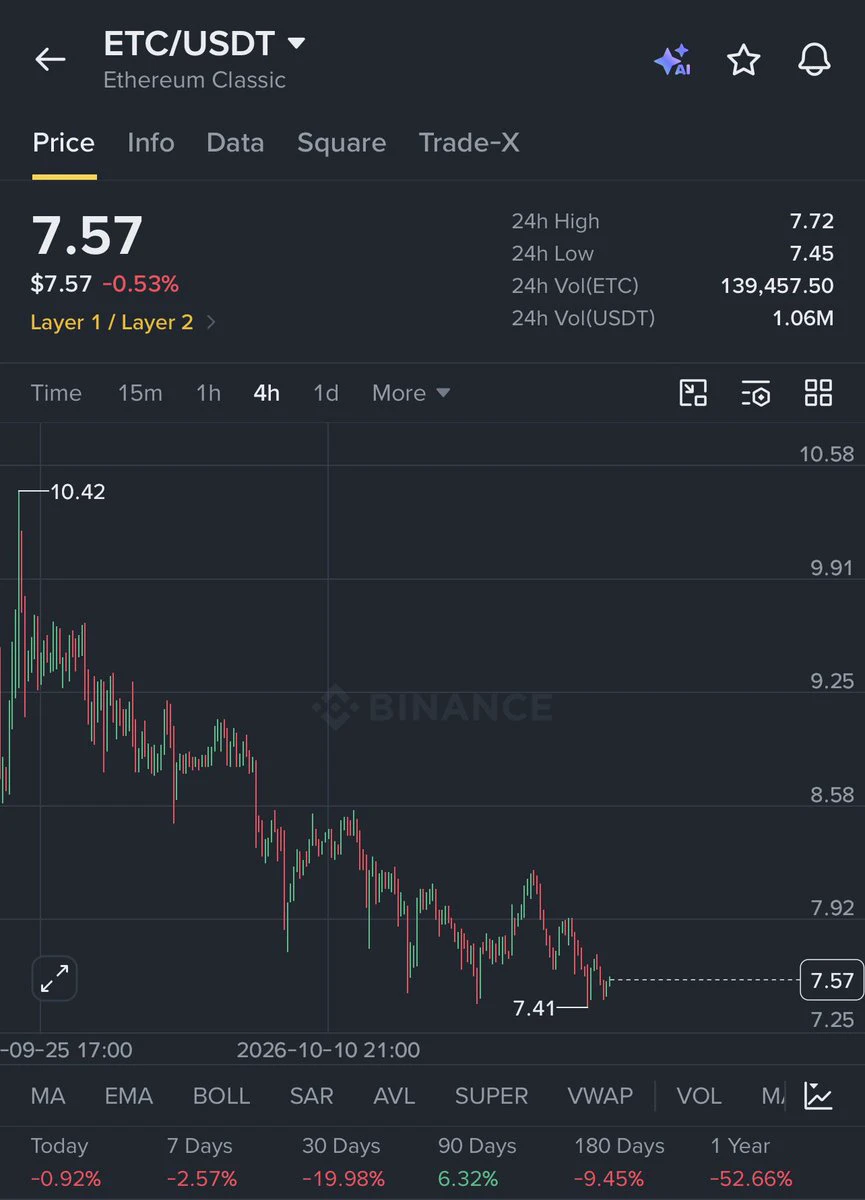
Task: Click the 30 Days -19.98% performance
Action: point(343,1162)
